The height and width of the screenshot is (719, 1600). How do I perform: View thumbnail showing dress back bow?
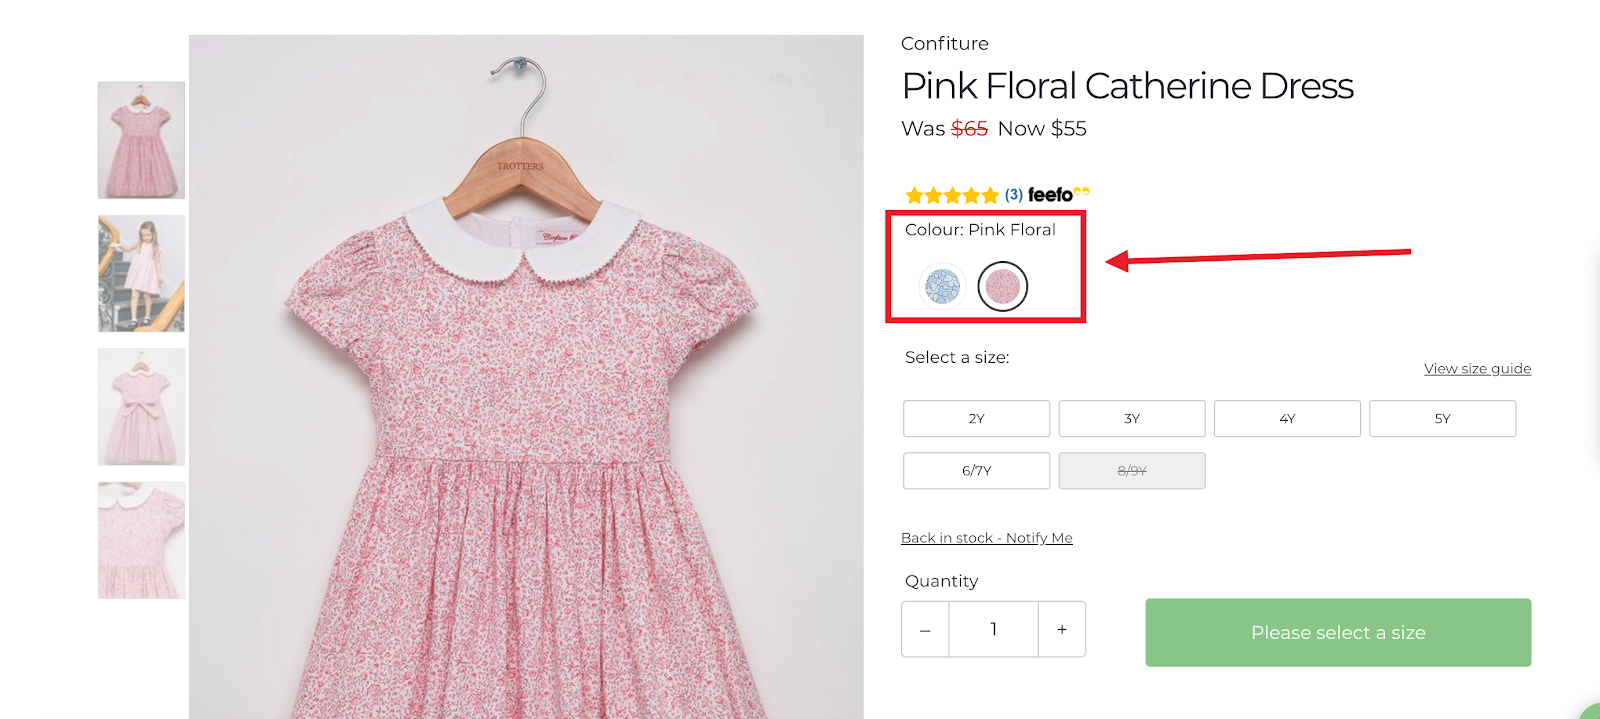pos(141,407)
